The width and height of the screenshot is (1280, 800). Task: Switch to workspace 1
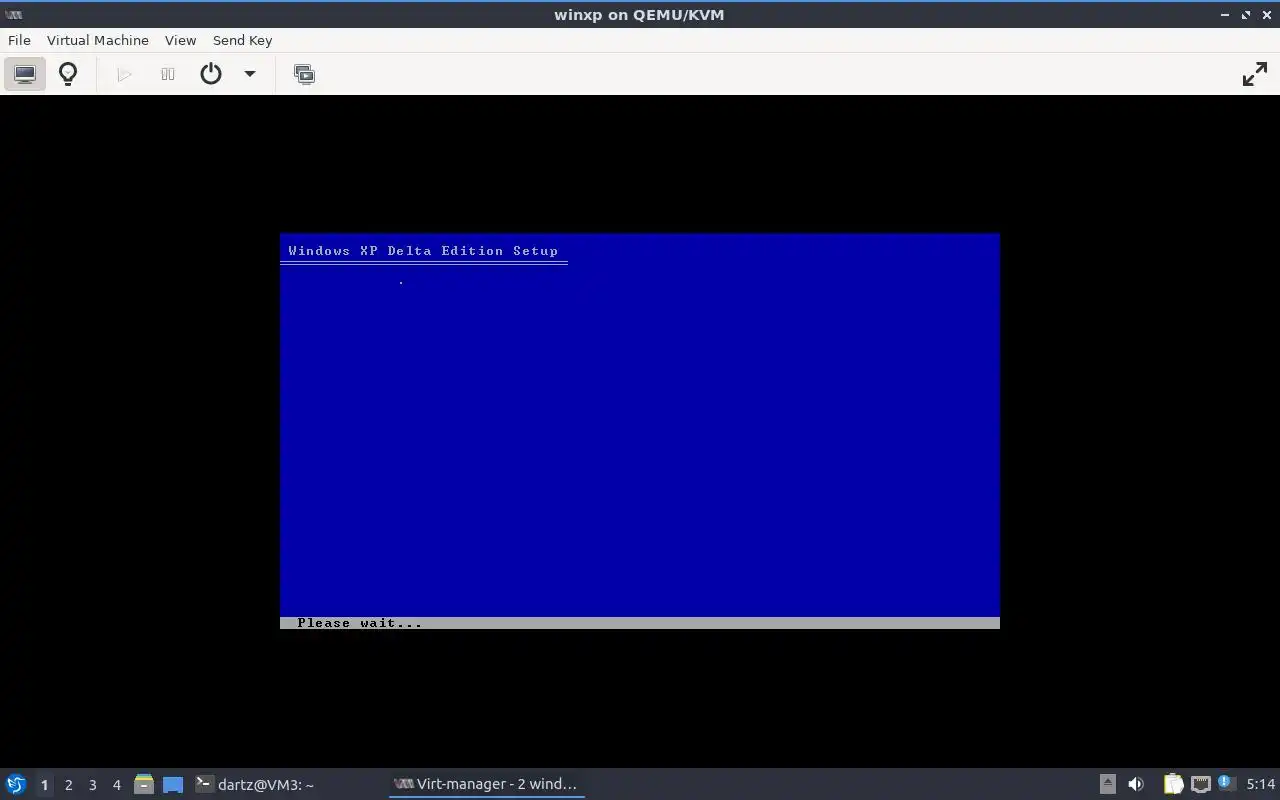pyautogui.click(x=44, y=785)
